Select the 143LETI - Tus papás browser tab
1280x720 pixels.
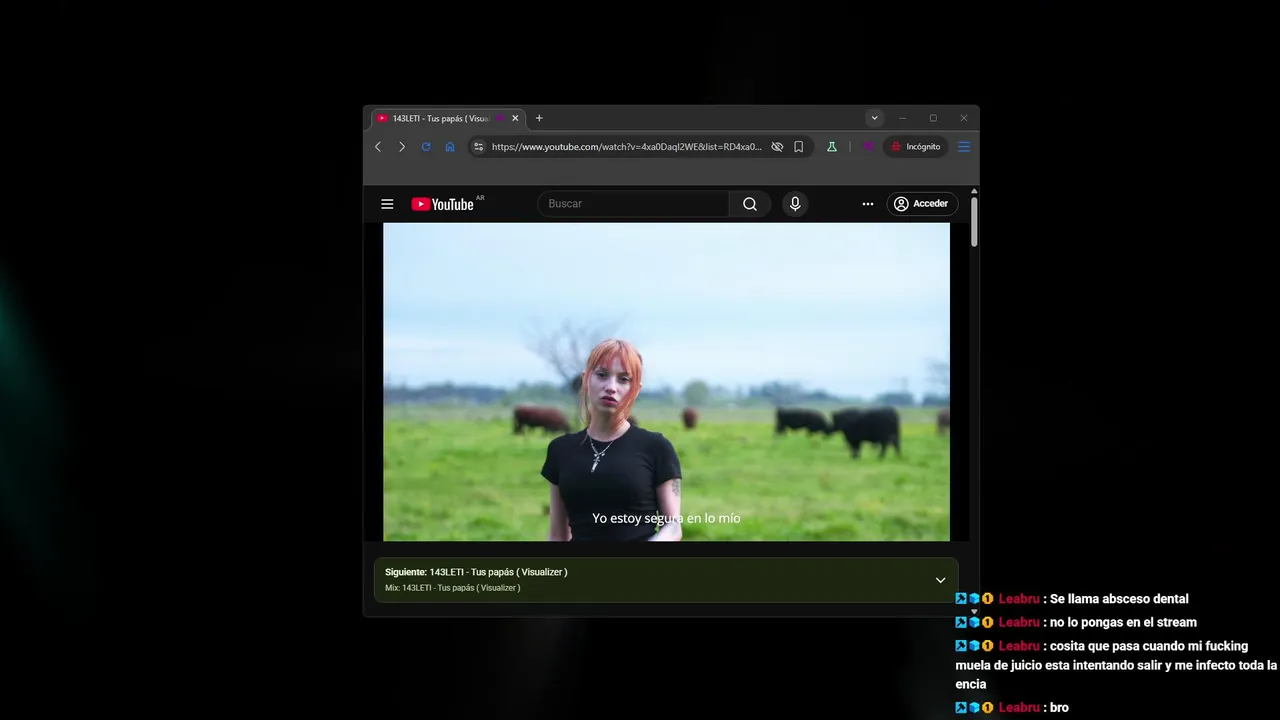[x=448, y=118]
